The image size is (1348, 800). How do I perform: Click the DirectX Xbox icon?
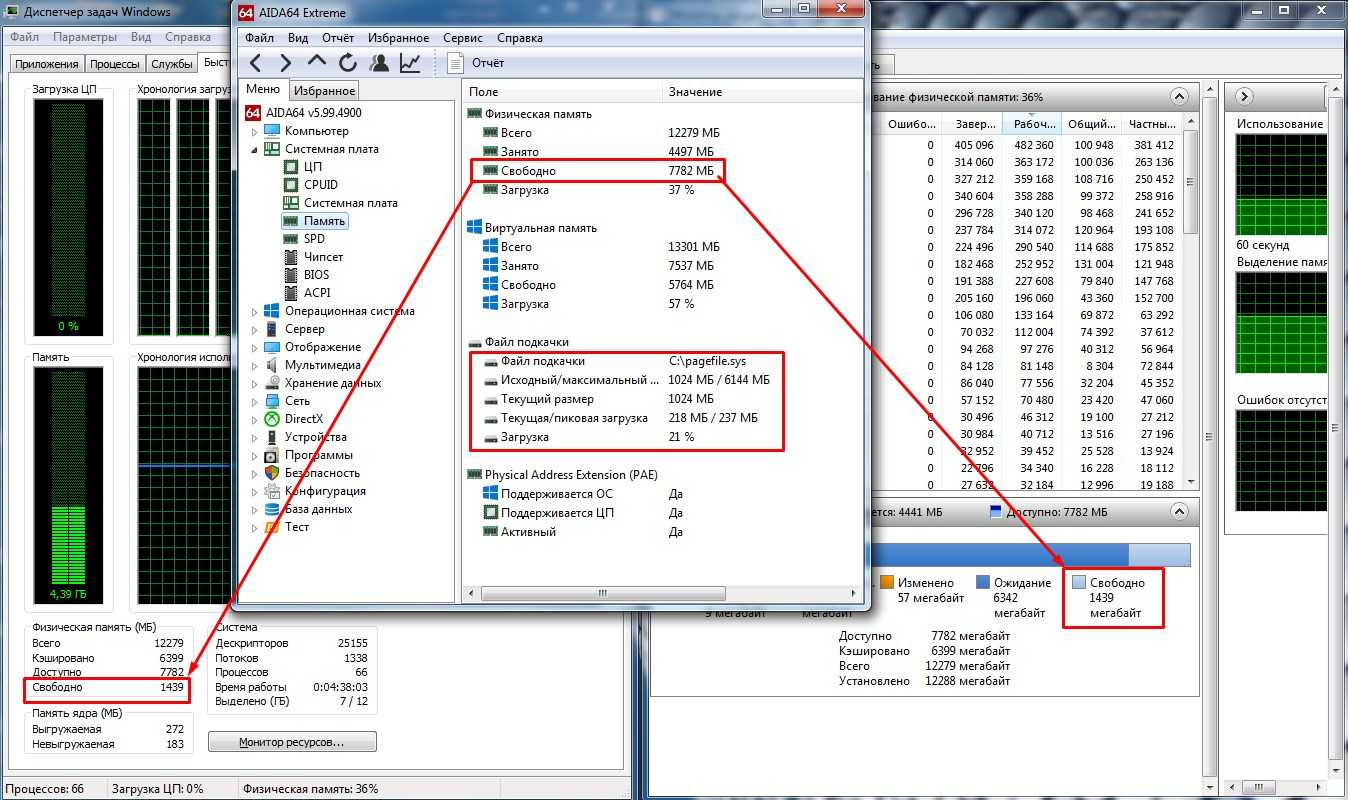(272, 419)
